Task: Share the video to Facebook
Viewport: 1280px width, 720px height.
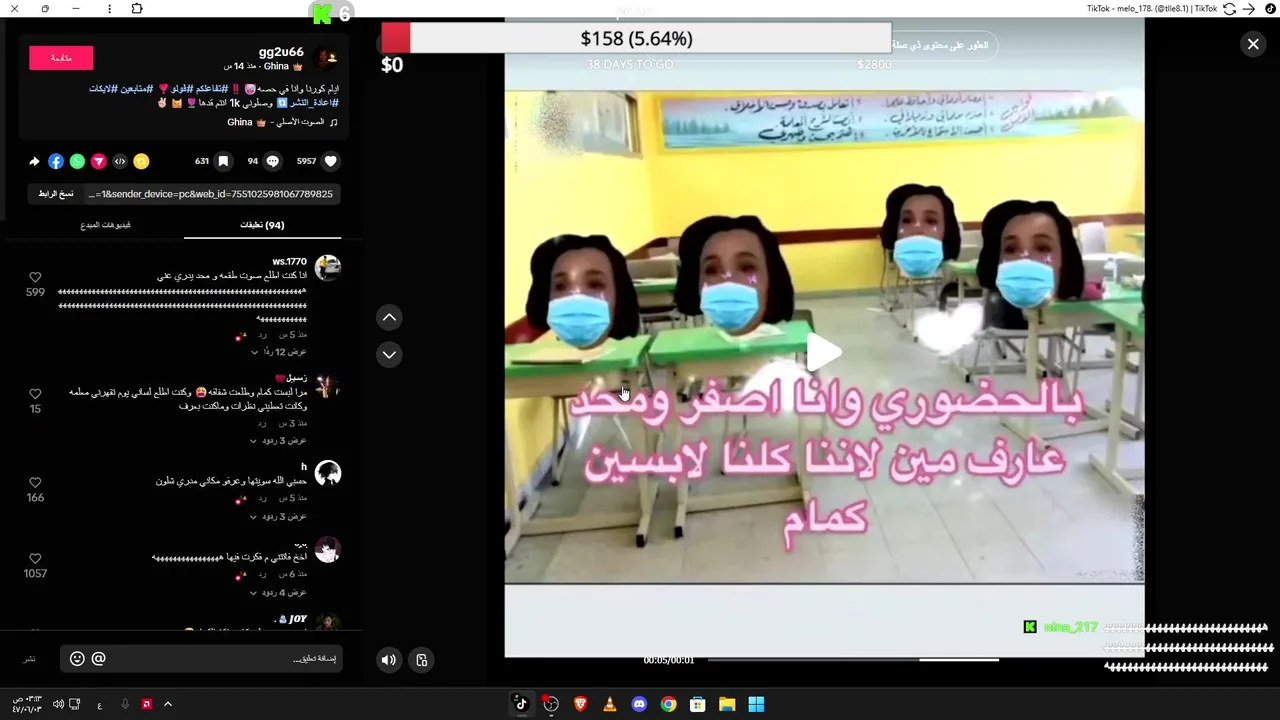Action: (56, 161)
